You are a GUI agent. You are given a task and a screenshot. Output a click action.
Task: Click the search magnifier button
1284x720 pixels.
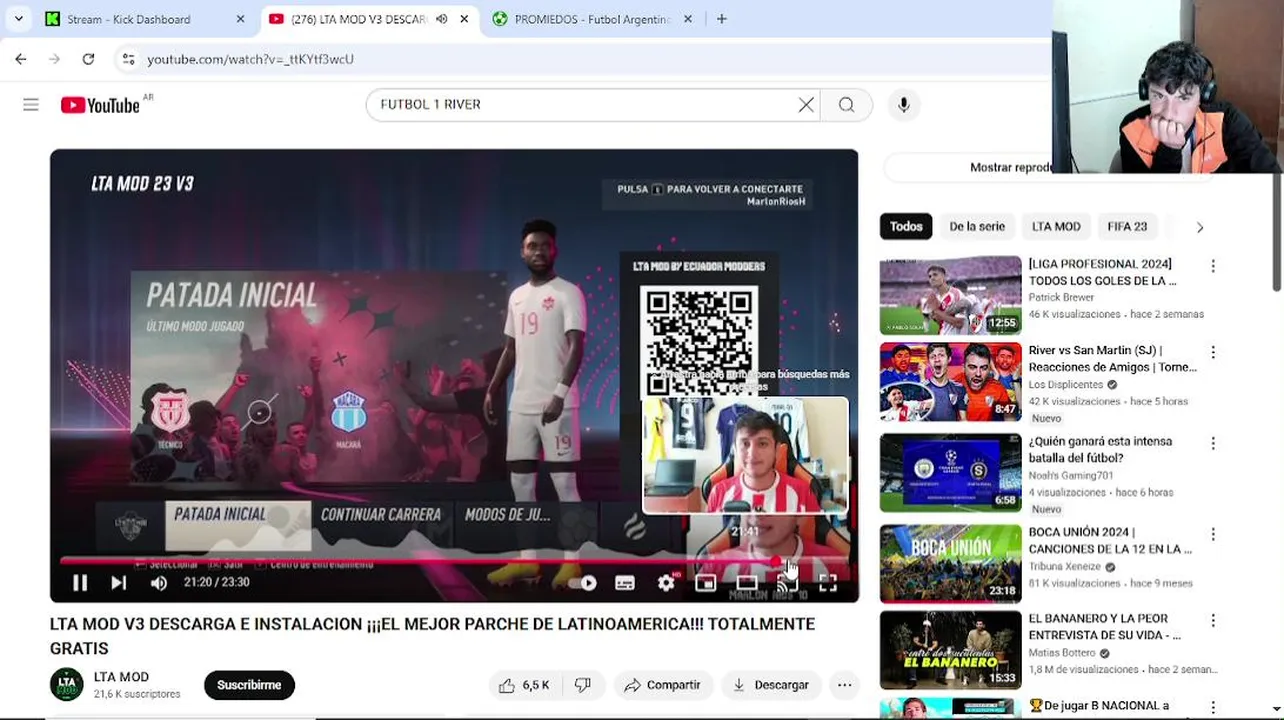pyautogui.click(x=847, y=105)
